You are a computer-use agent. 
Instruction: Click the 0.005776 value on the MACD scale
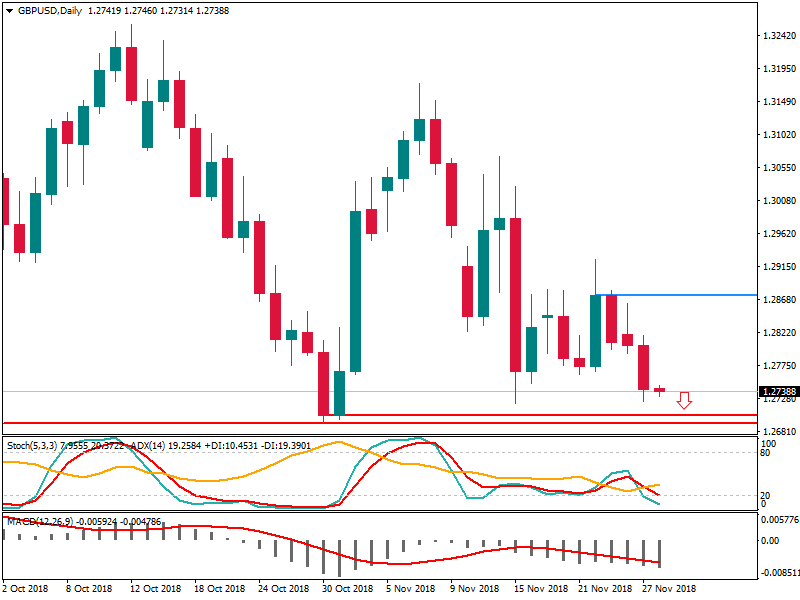[780, 520]
